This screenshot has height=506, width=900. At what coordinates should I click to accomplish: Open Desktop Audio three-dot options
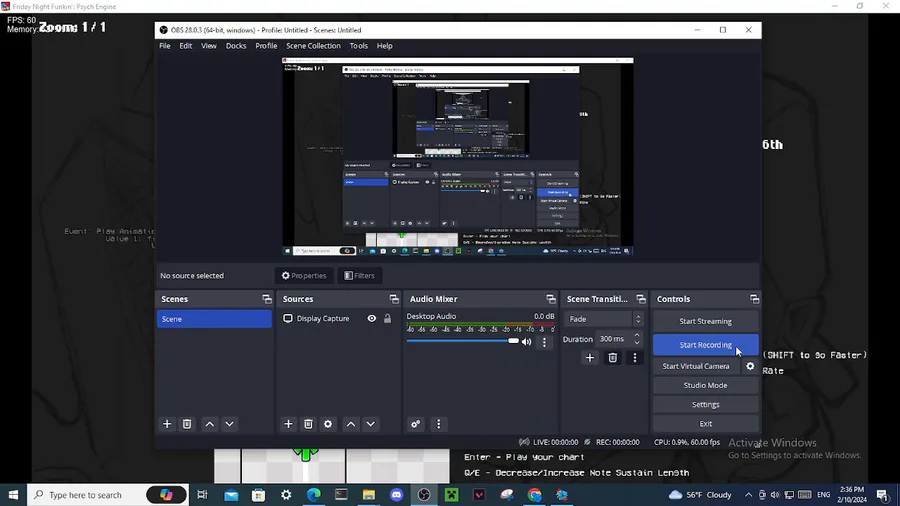545,342
